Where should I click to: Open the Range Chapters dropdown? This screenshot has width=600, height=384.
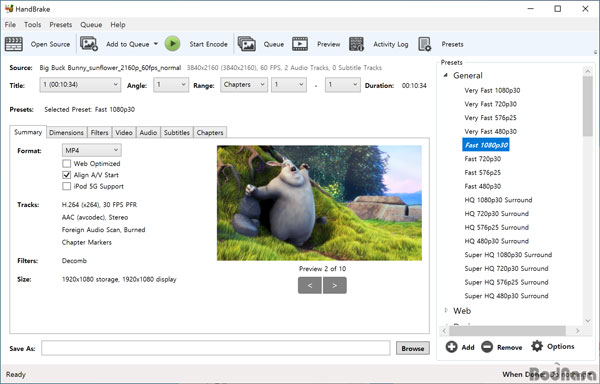point(244,85)
